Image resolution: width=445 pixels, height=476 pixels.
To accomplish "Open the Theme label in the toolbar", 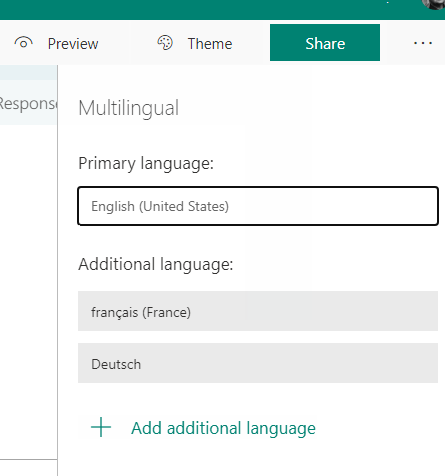I will coord(210,44).
